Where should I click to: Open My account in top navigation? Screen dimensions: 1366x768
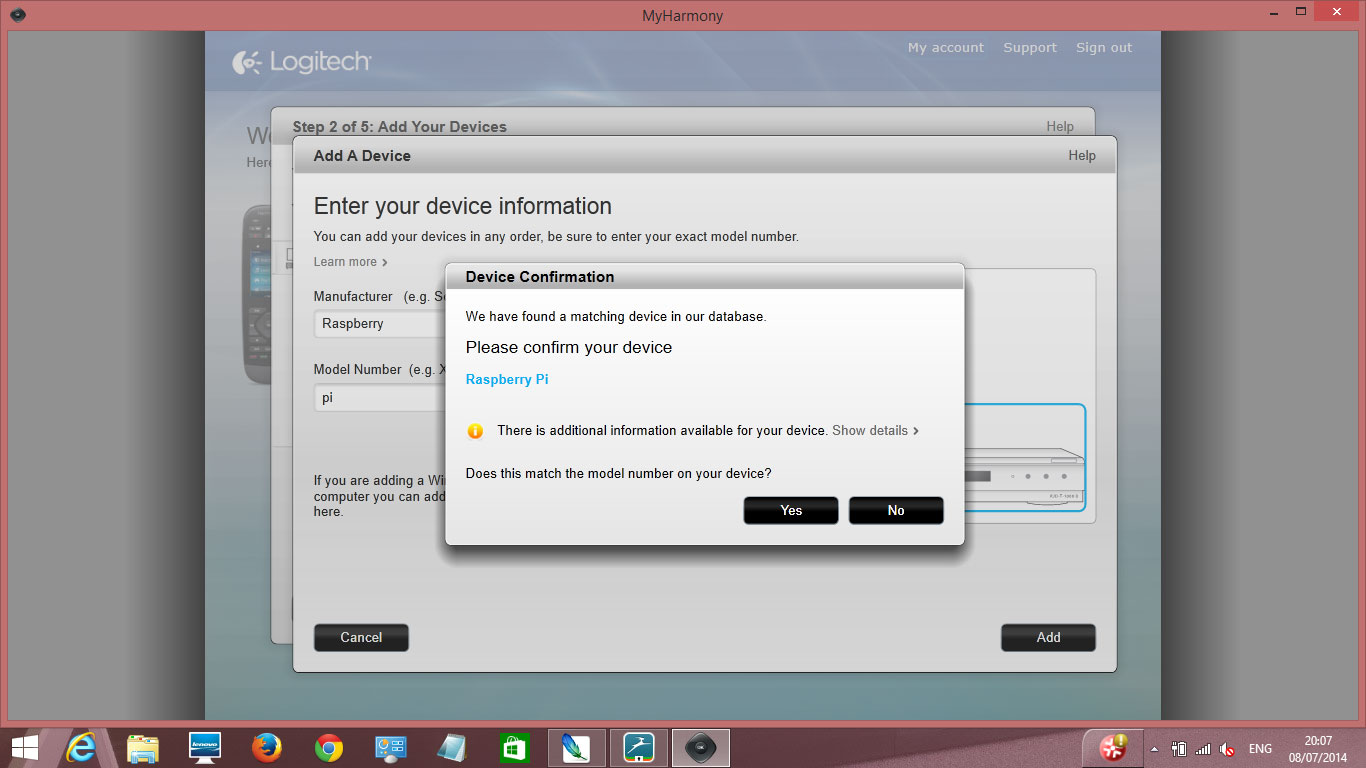946,47
